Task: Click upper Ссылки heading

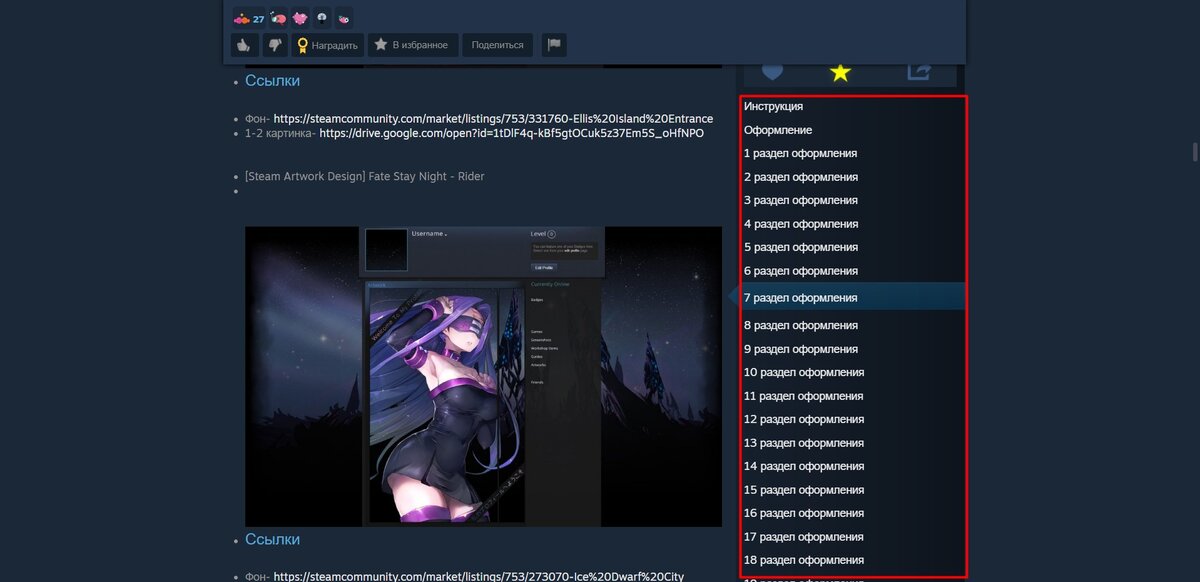Action: (x=272, y=80)
